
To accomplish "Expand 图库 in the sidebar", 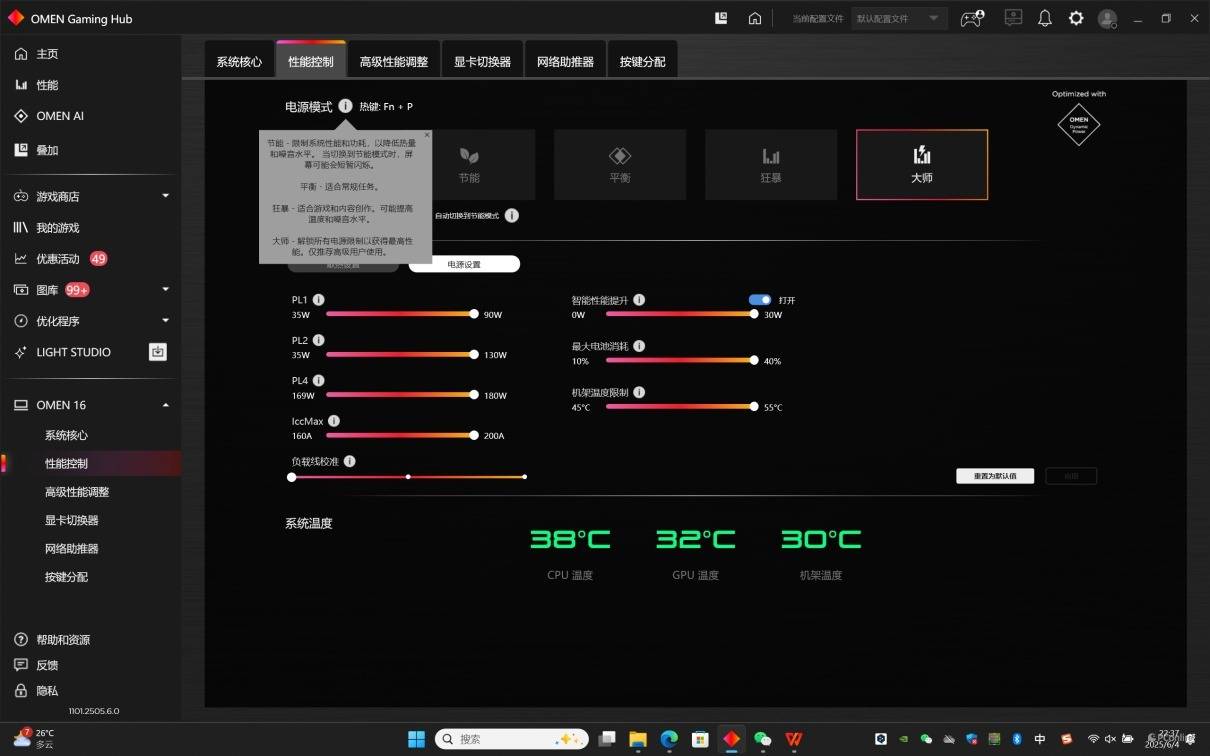I will [x=166, y=290].
